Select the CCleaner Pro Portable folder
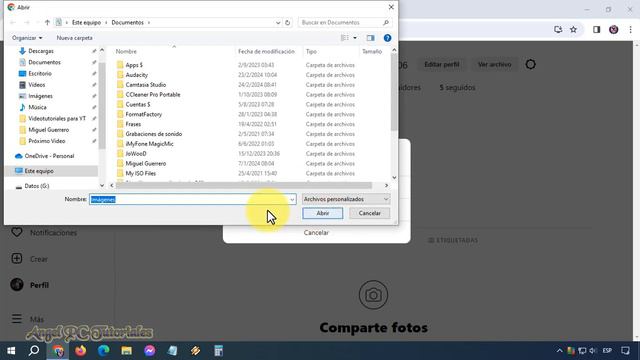This screenshot has width=640, height=360. tap(153, 95)
